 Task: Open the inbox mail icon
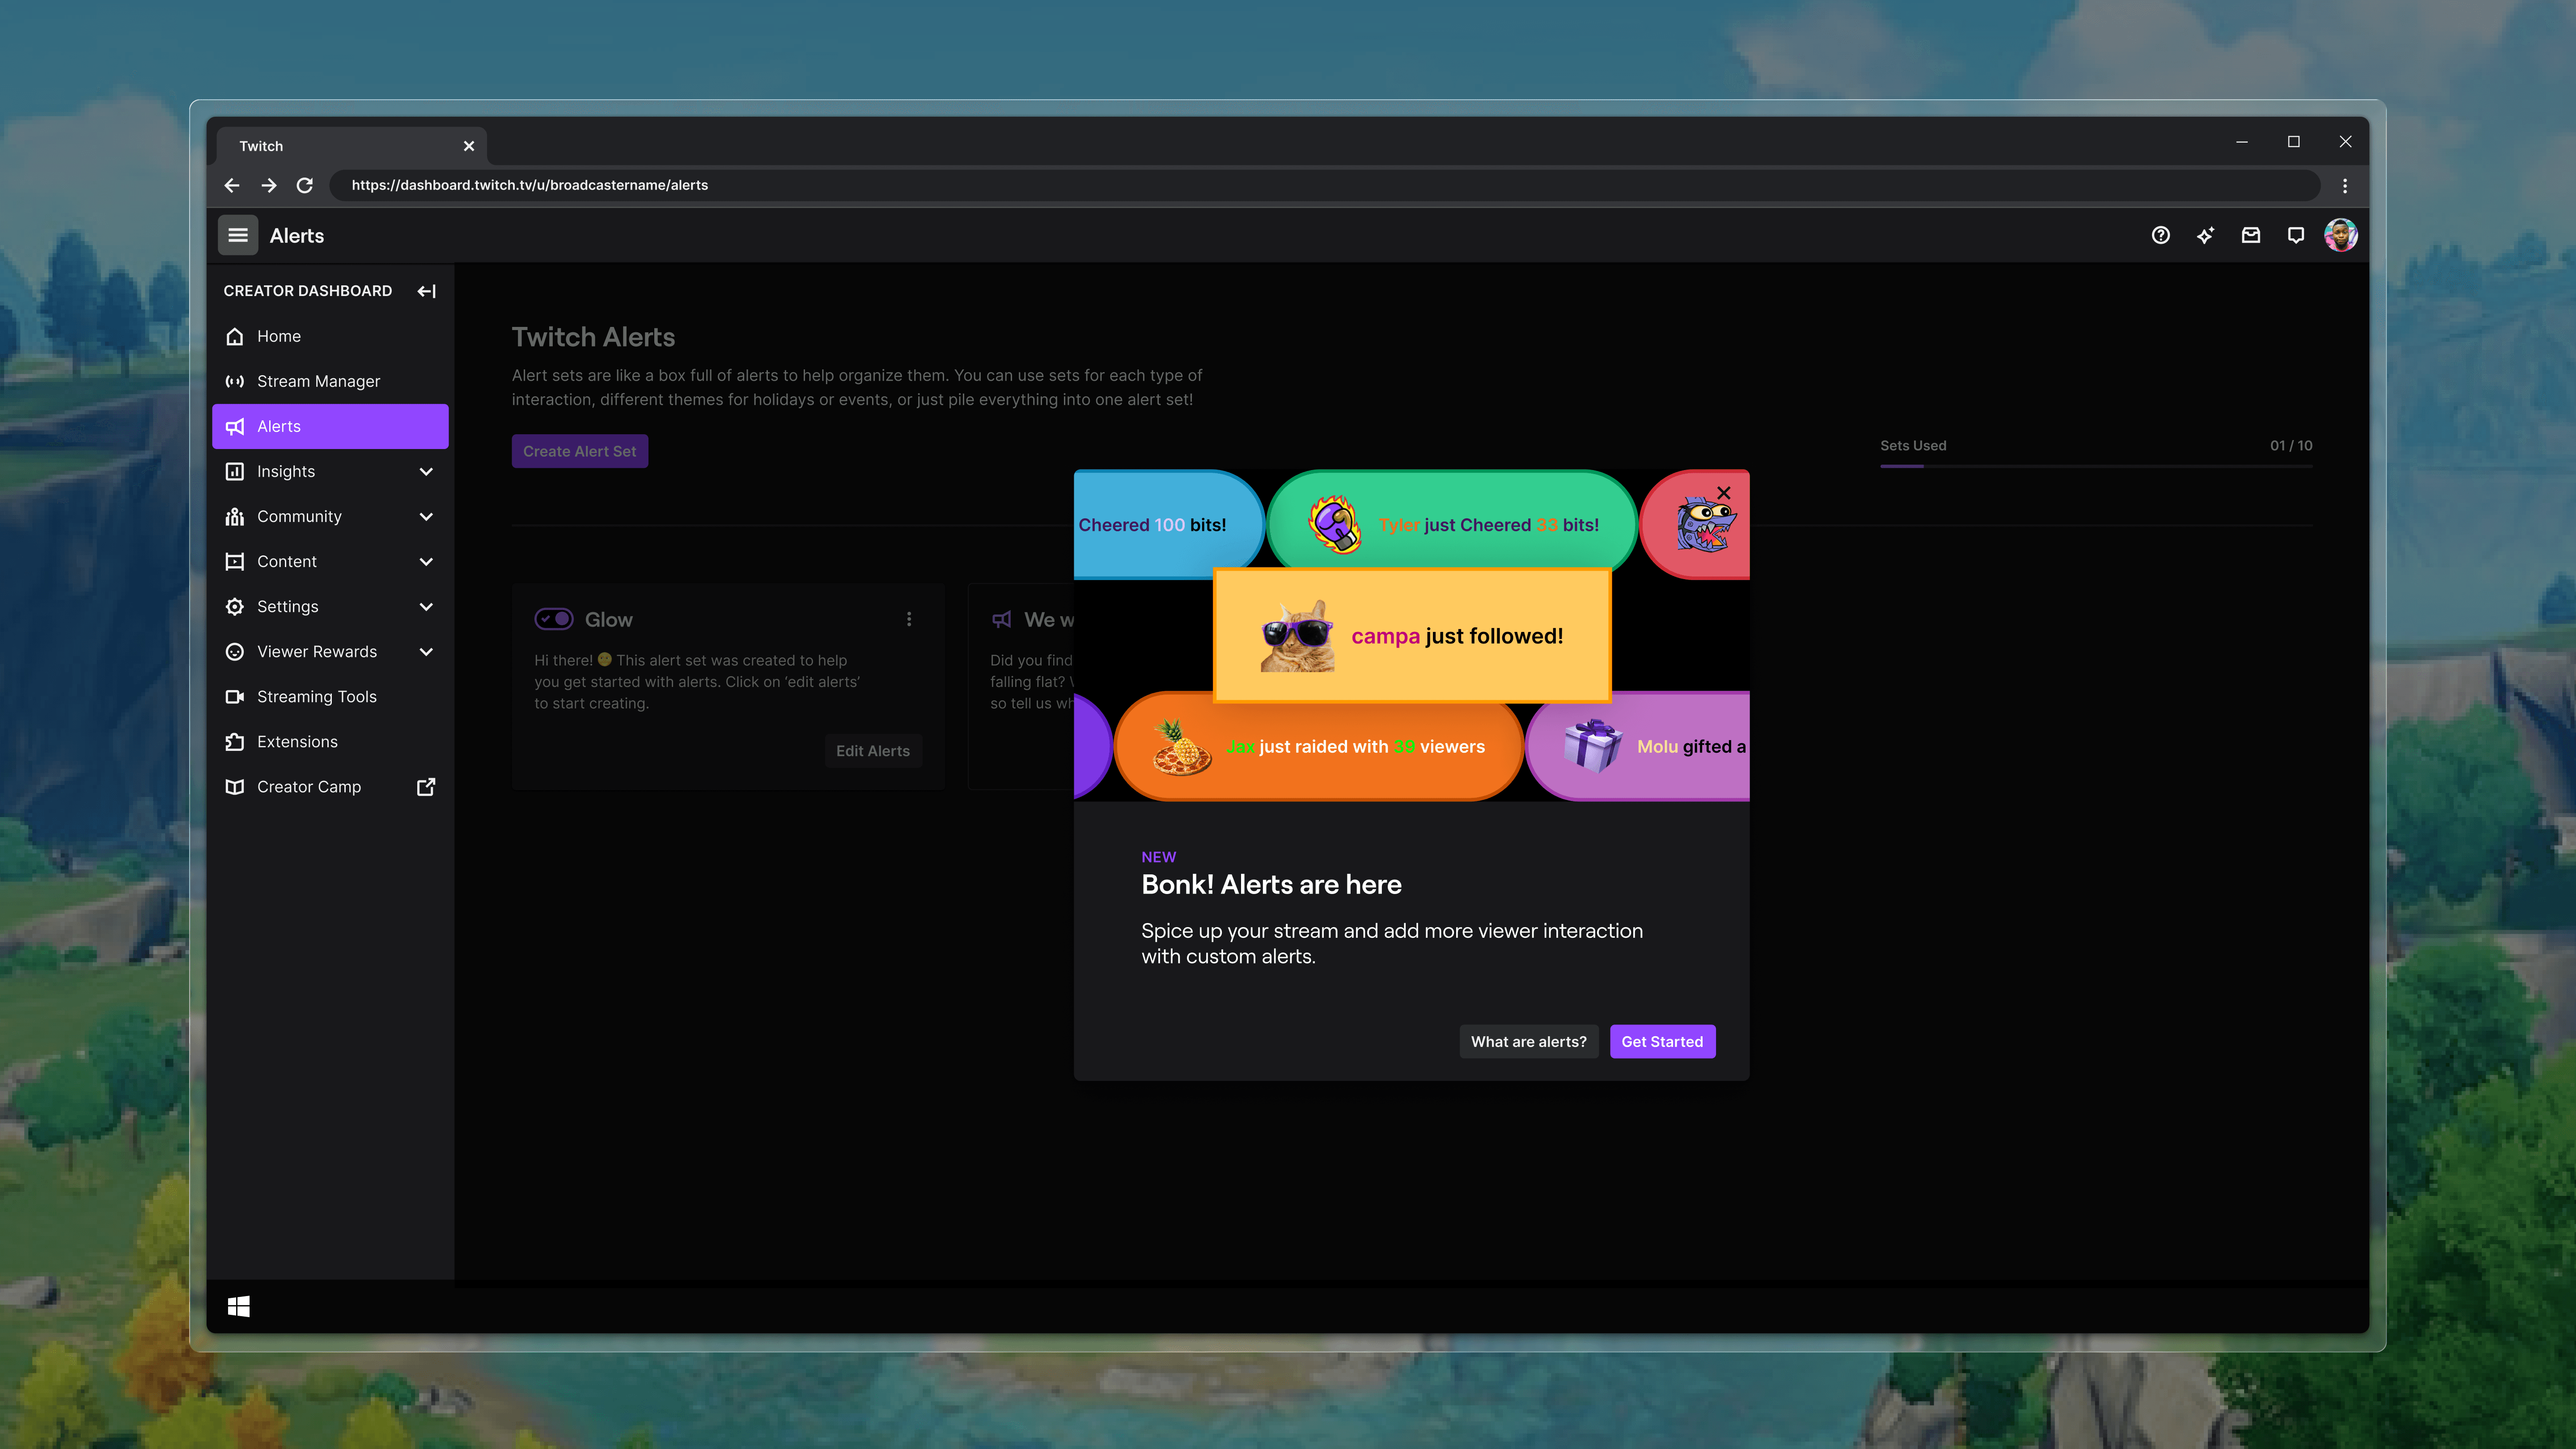pyautogui.click(x=2250, y=235)
